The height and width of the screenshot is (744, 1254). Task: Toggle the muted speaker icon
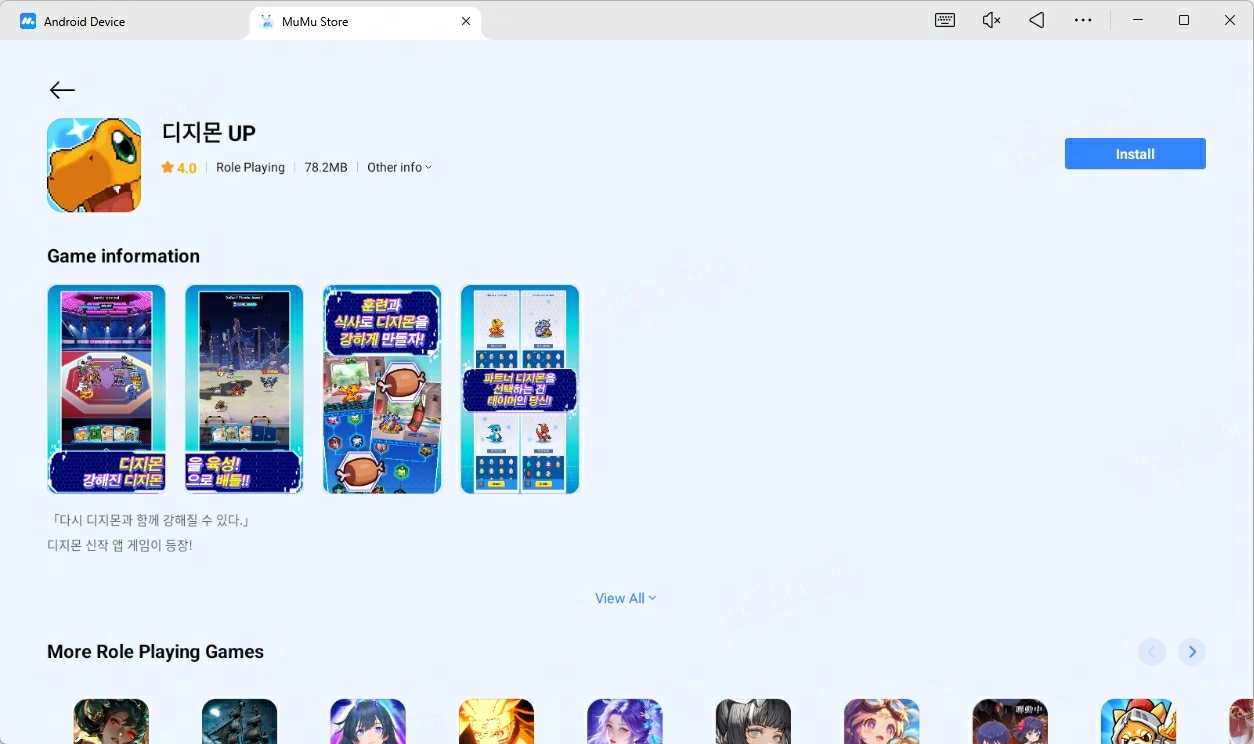(991, 20)
